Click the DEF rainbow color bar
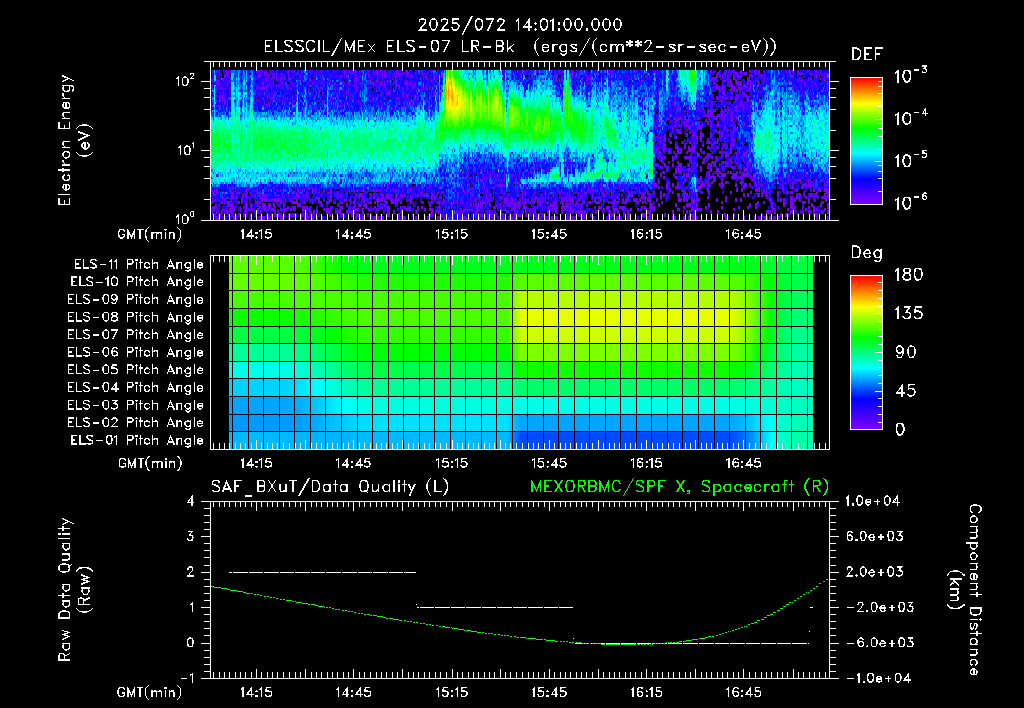The width and height of the screenshot is (1024, 708). click(x=866, y=141)
